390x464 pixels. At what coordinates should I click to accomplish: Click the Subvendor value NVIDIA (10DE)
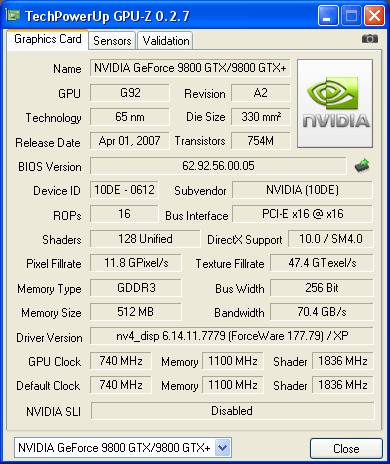302,190
